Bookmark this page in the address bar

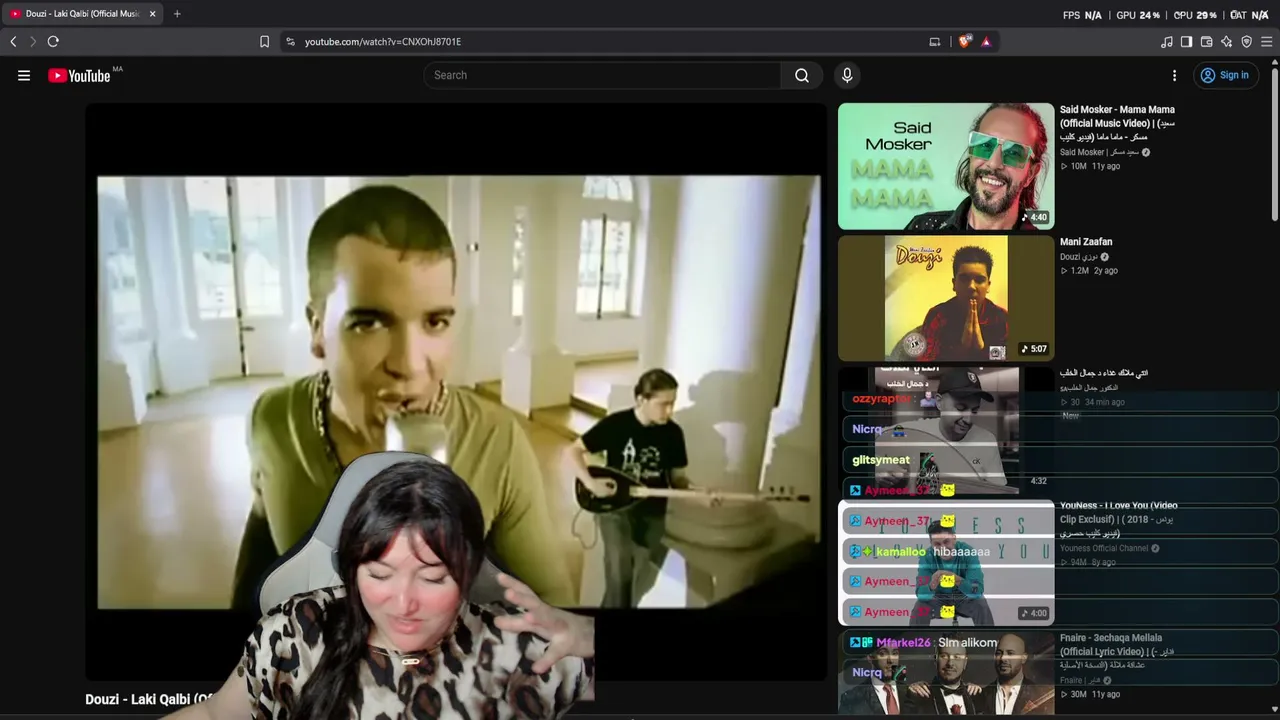264,42
